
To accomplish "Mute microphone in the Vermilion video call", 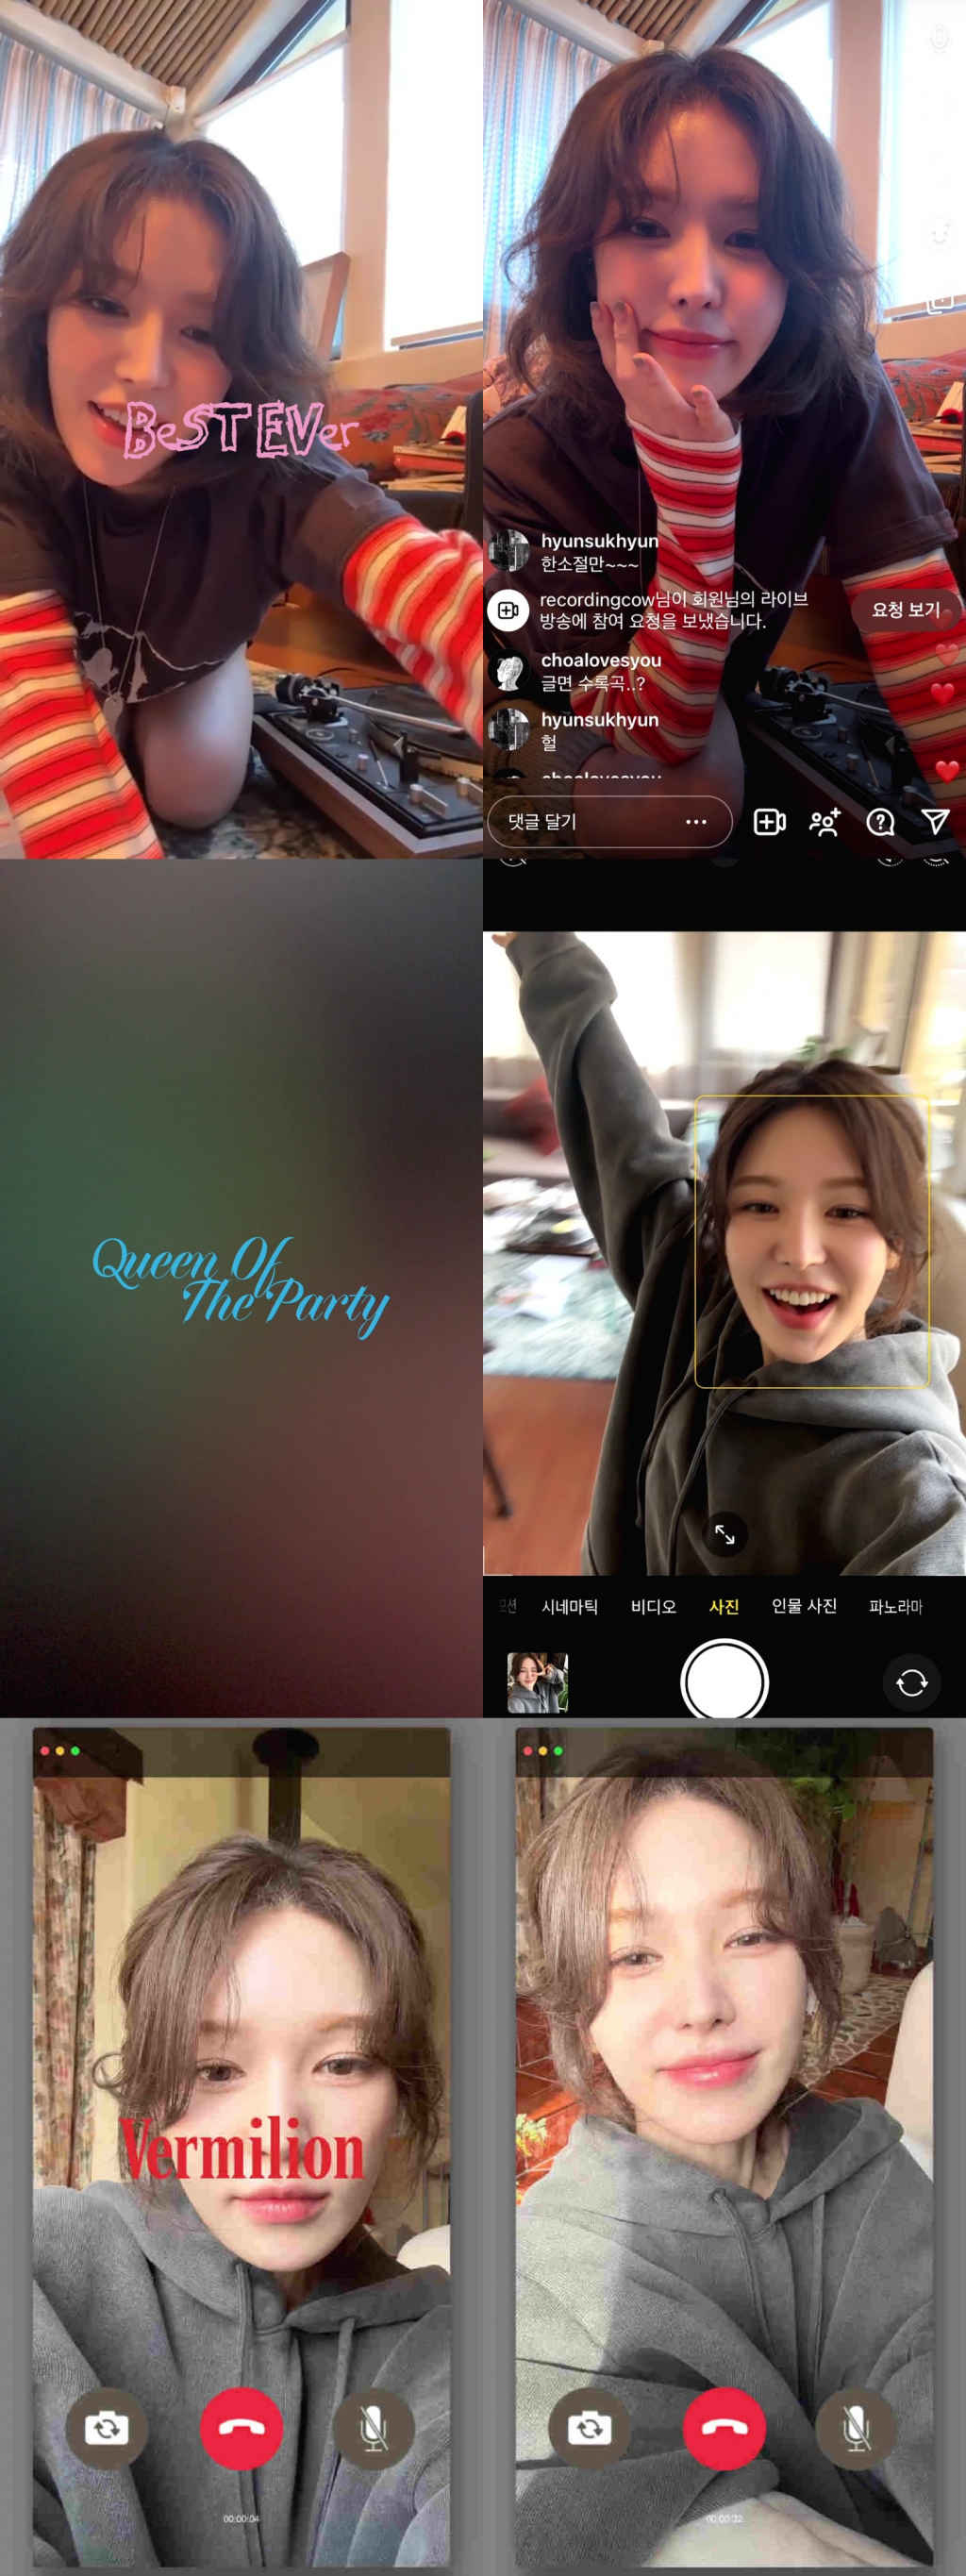I will 373,2428.
